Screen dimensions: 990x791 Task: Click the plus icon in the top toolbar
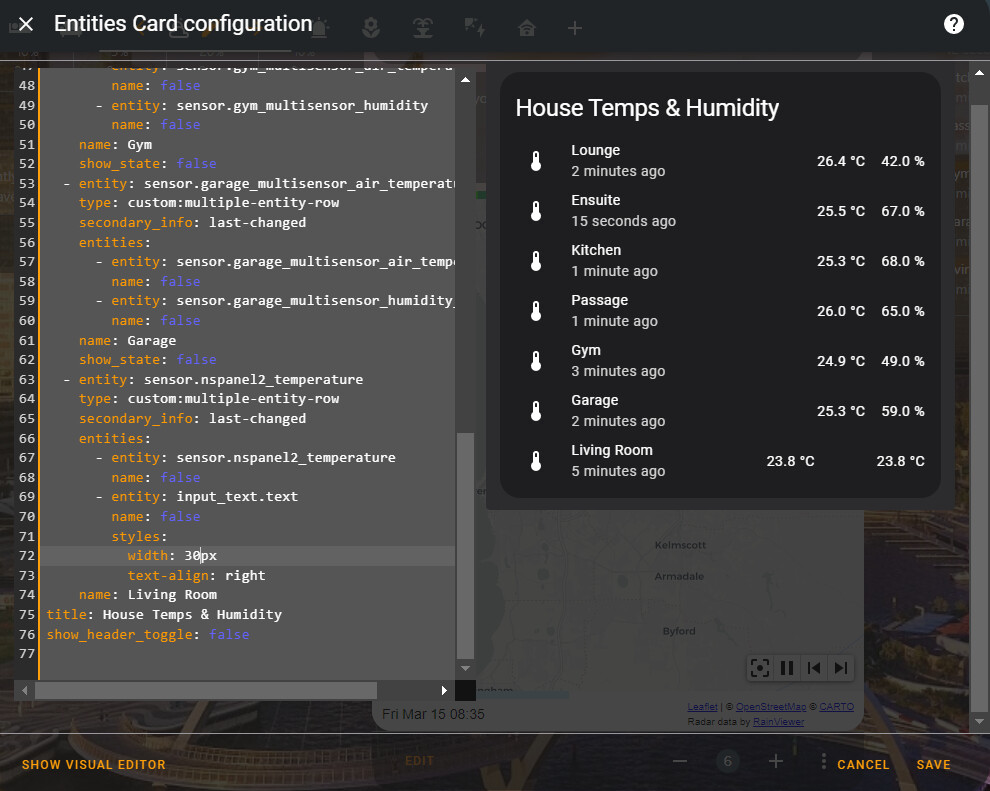pyautogui.click(x=575, y=28)
